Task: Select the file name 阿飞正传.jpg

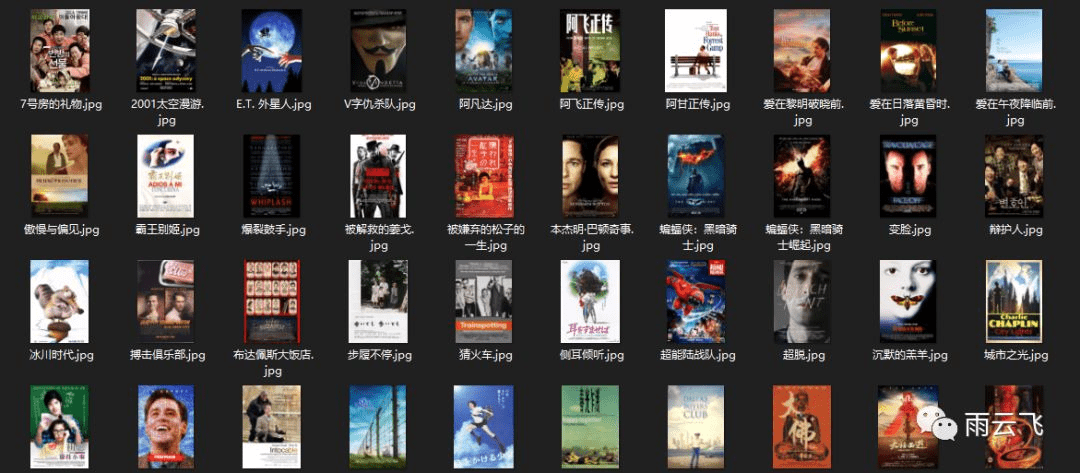Action: (x=592, y=105)
